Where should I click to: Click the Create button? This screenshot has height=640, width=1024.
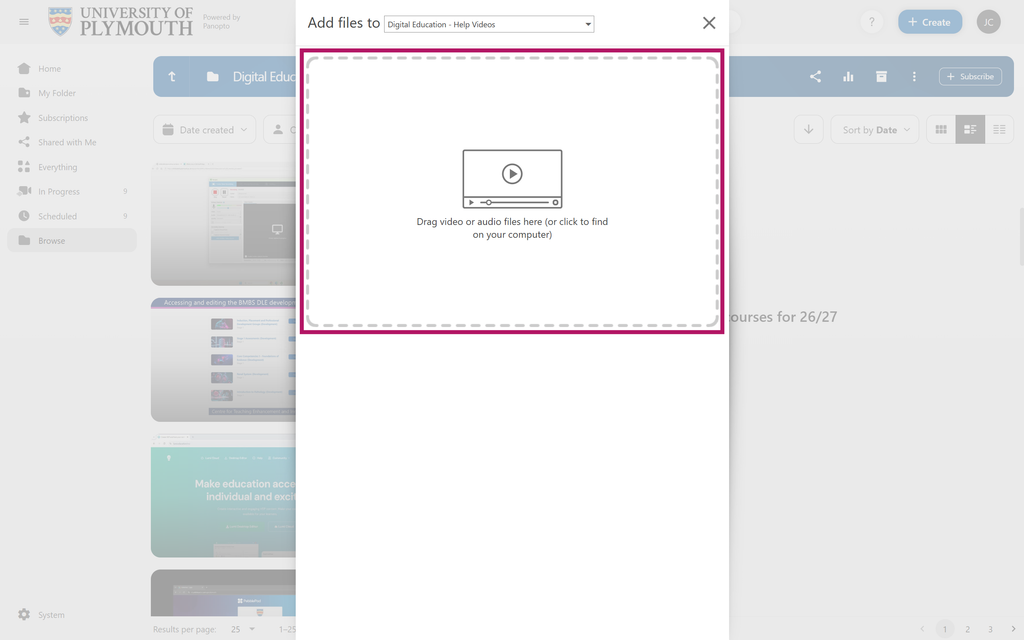(930, 22)
